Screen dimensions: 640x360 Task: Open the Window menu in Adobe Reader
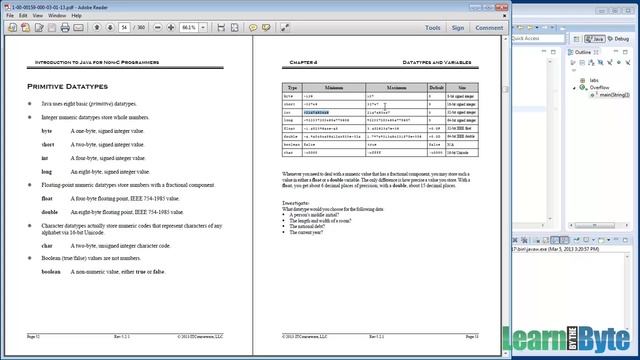[x=57, y=16]
